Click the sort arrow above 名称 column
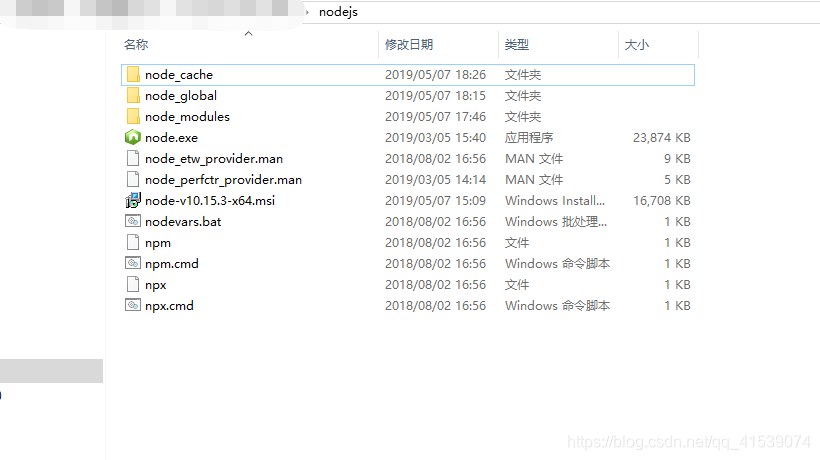Viewport: 820px width, 460px height. (x=248, y=33)
